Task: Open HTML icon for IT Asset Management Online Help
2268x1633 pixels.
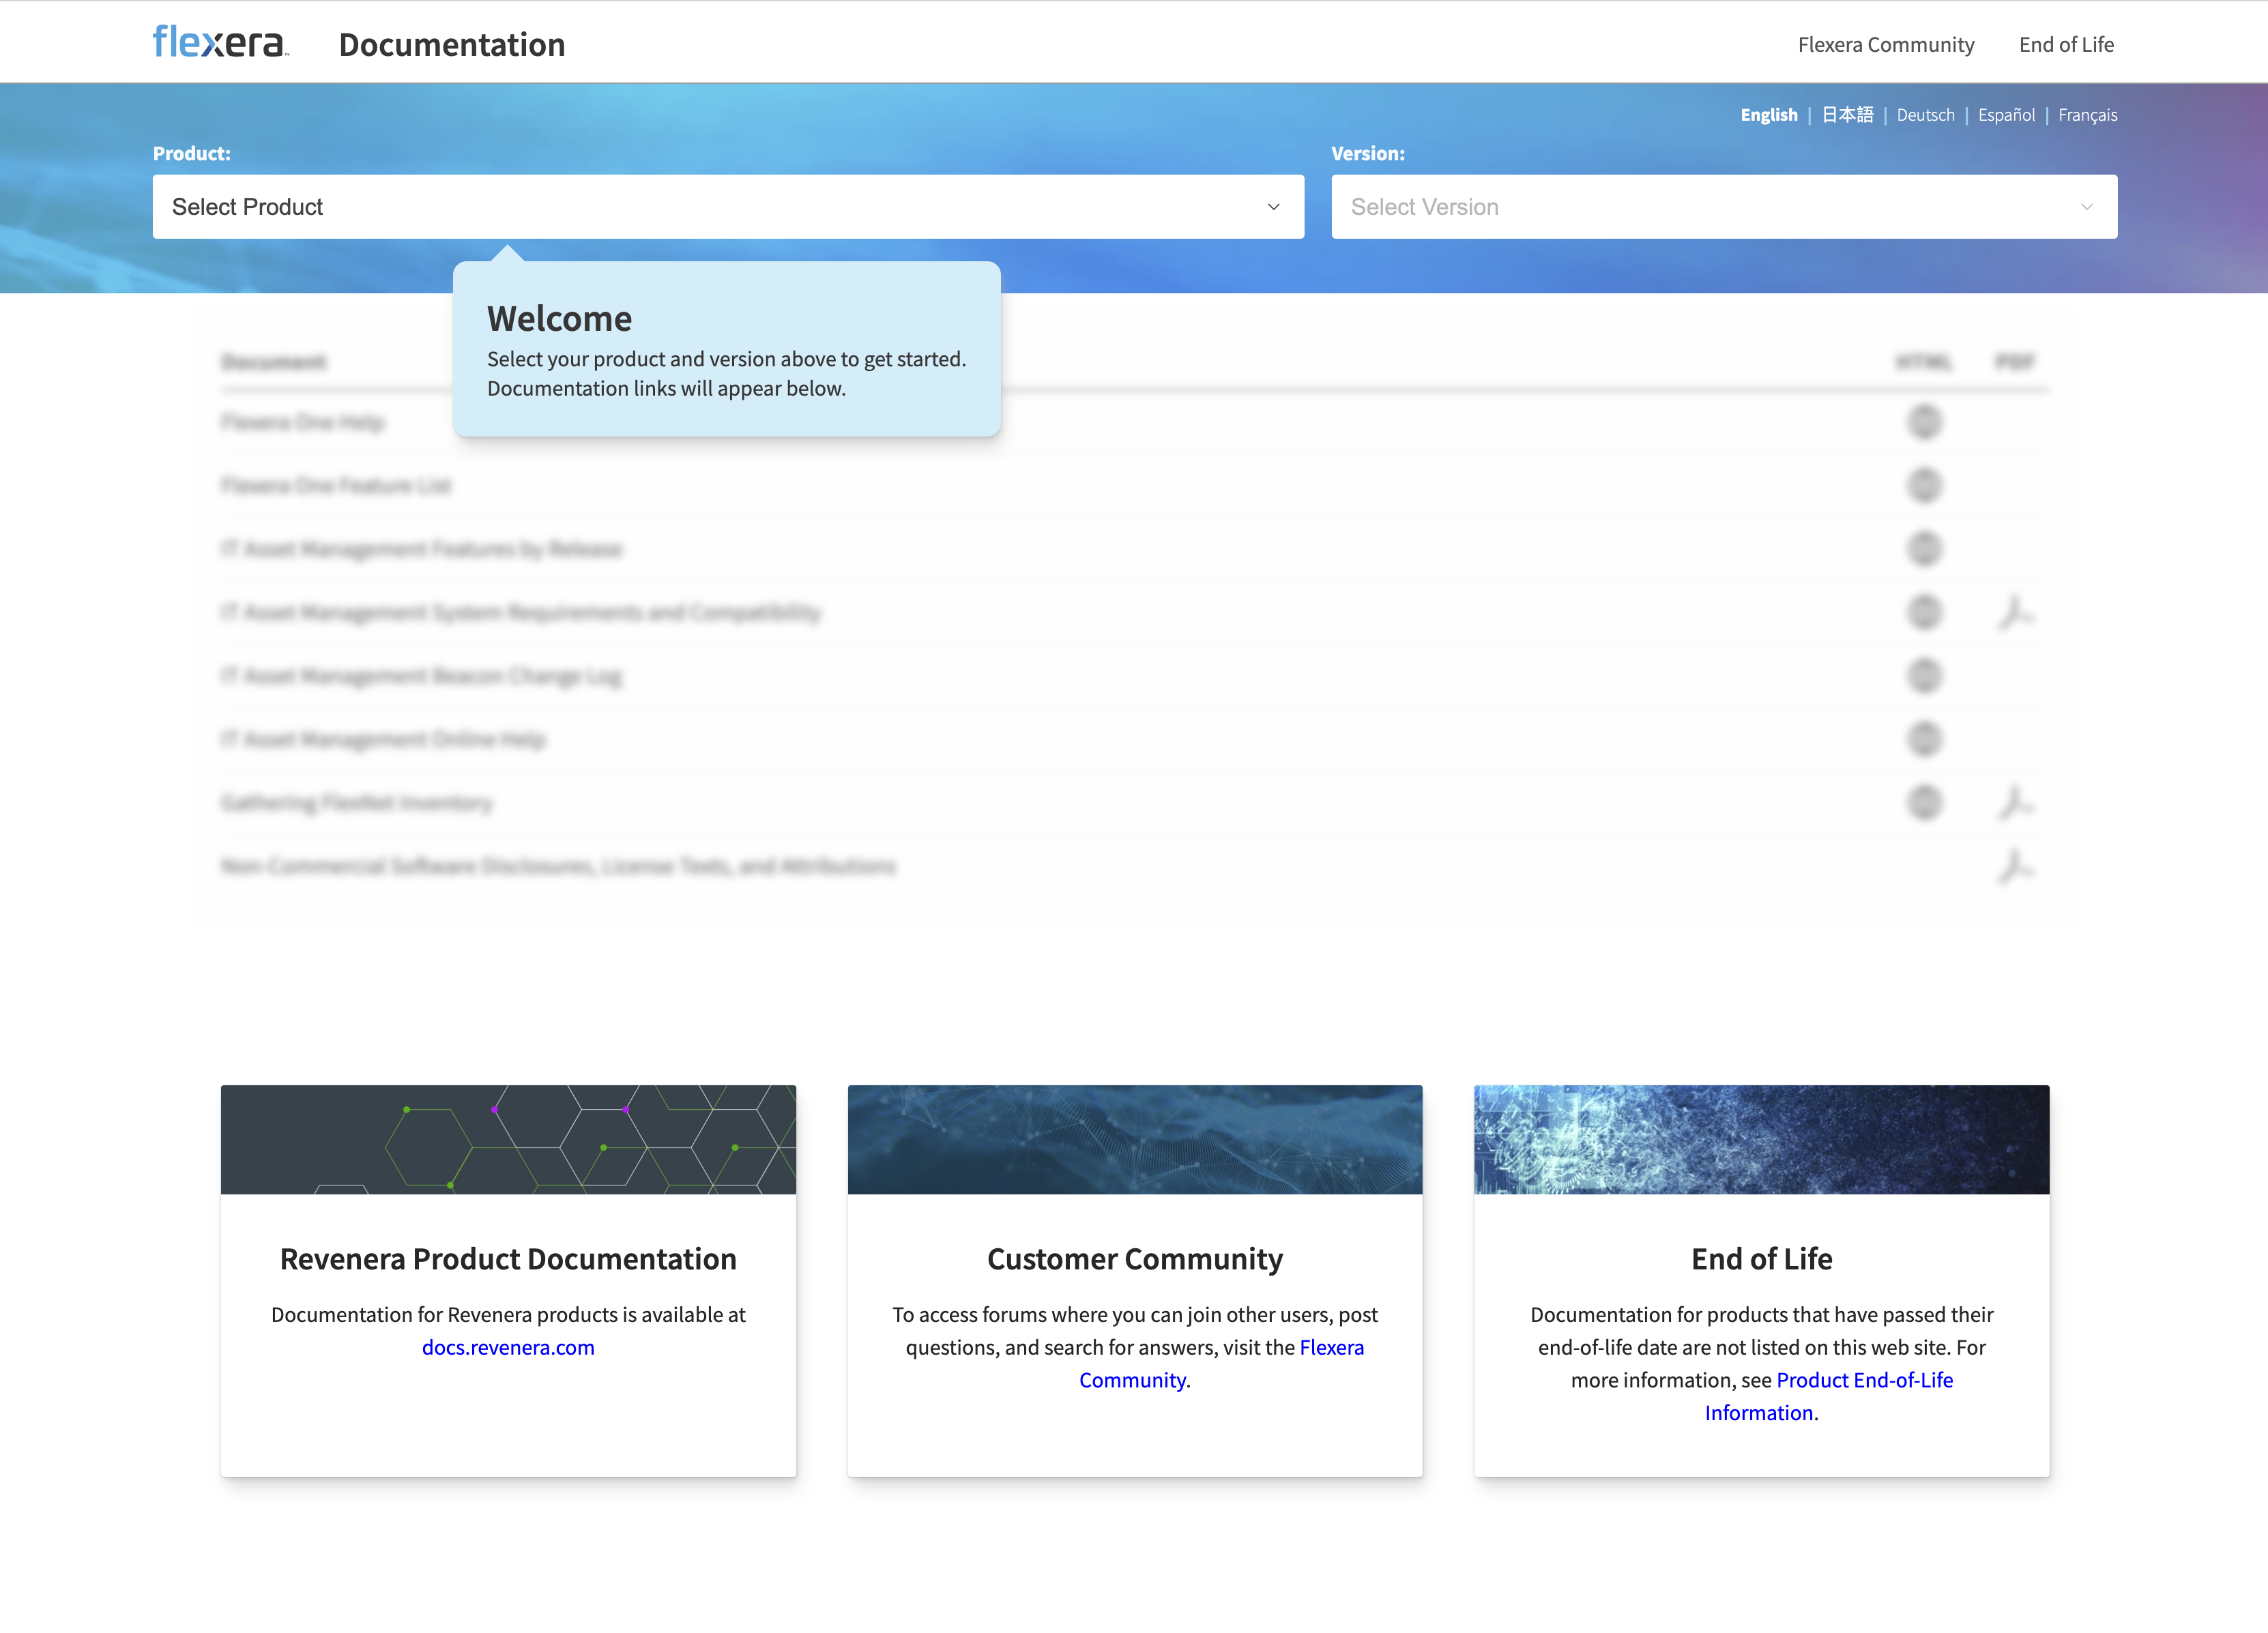Action: point(1923,739)
